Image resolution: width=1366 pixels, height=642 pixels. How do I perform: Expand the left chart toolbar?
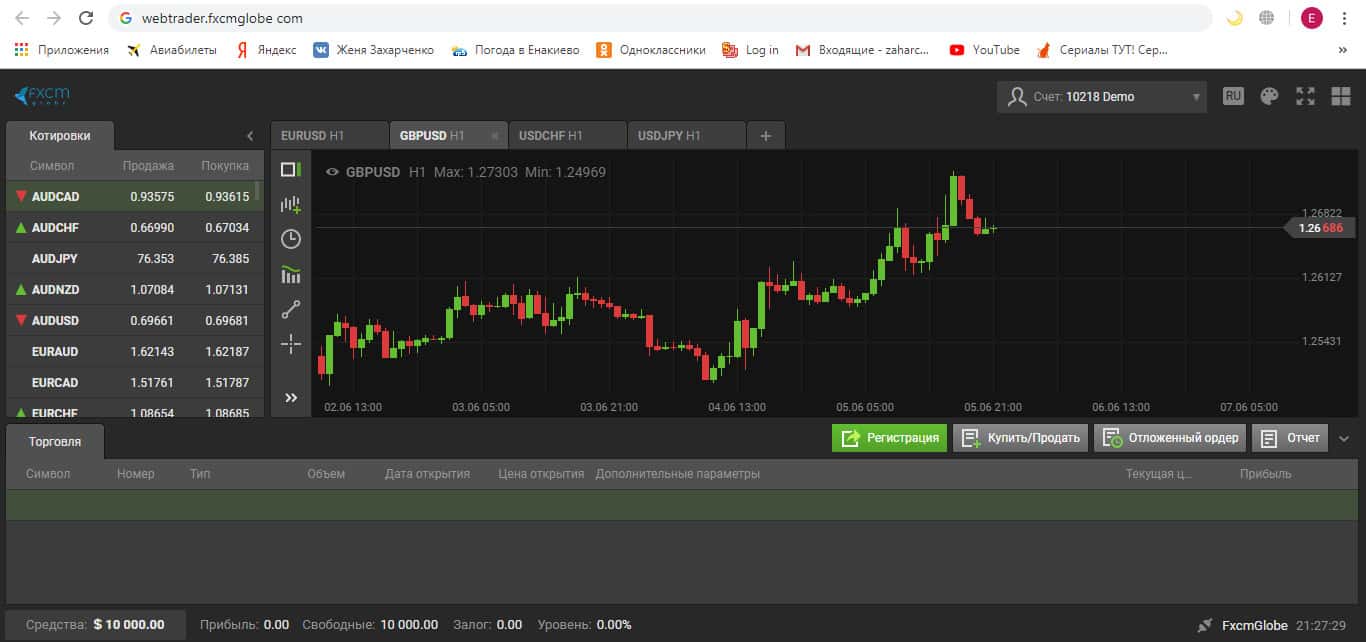[291, 398]
